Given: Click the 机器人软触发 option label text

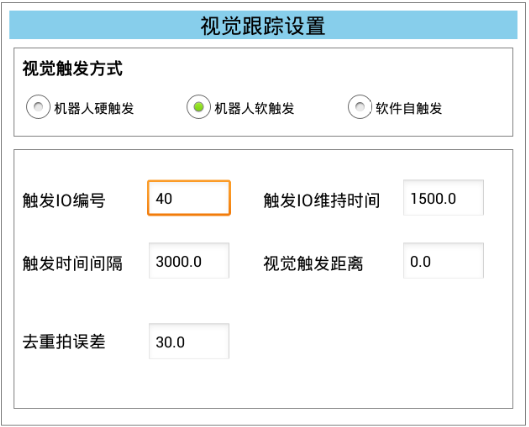Looking at the screenshot, I should coord(254,108).
